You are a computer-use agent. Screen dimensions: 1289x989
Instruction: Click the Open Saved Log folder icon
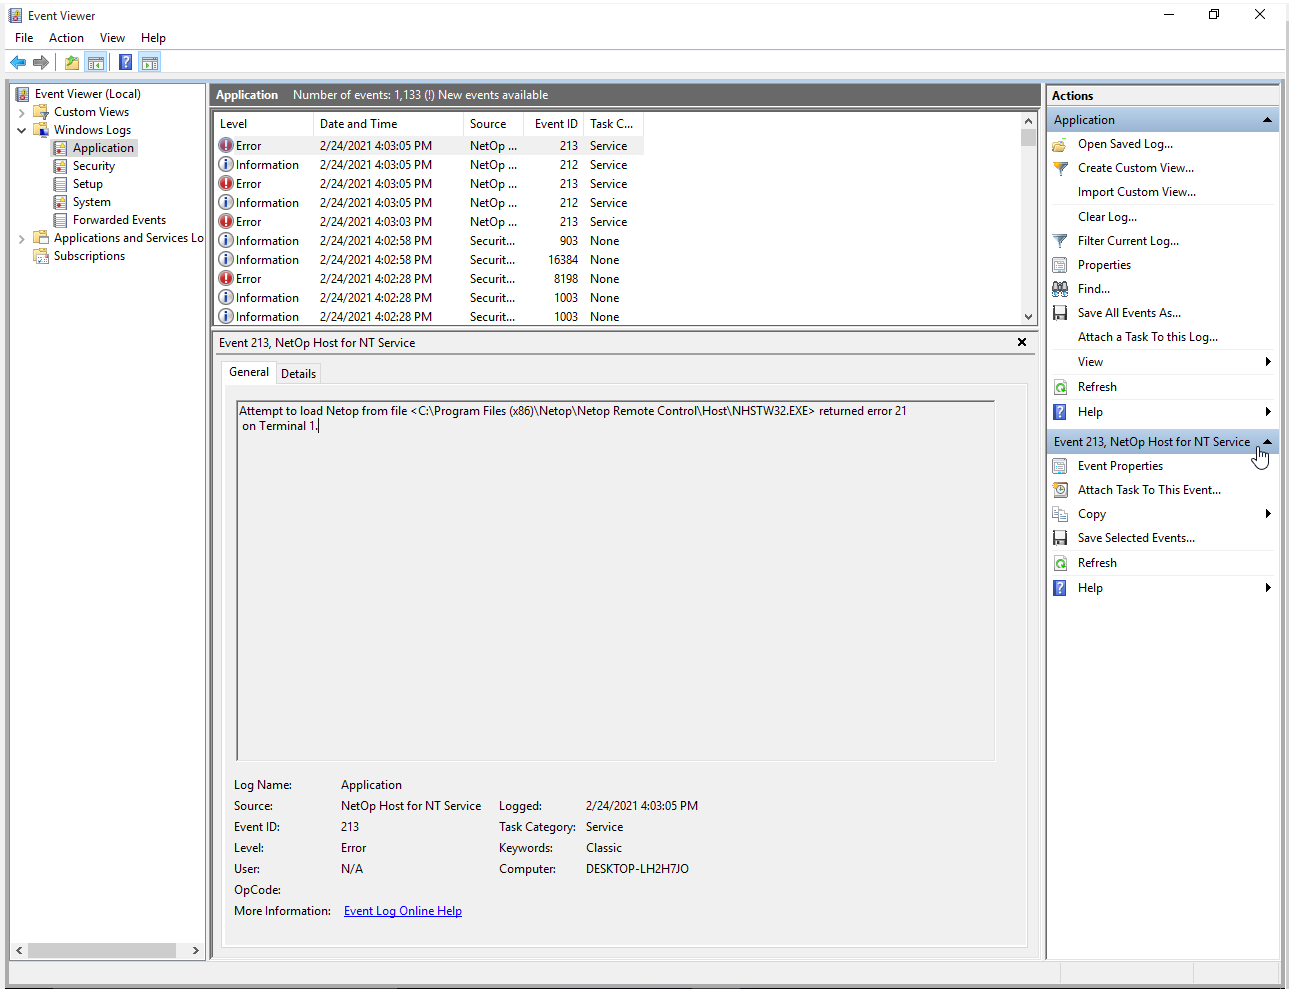[1060, 144]
